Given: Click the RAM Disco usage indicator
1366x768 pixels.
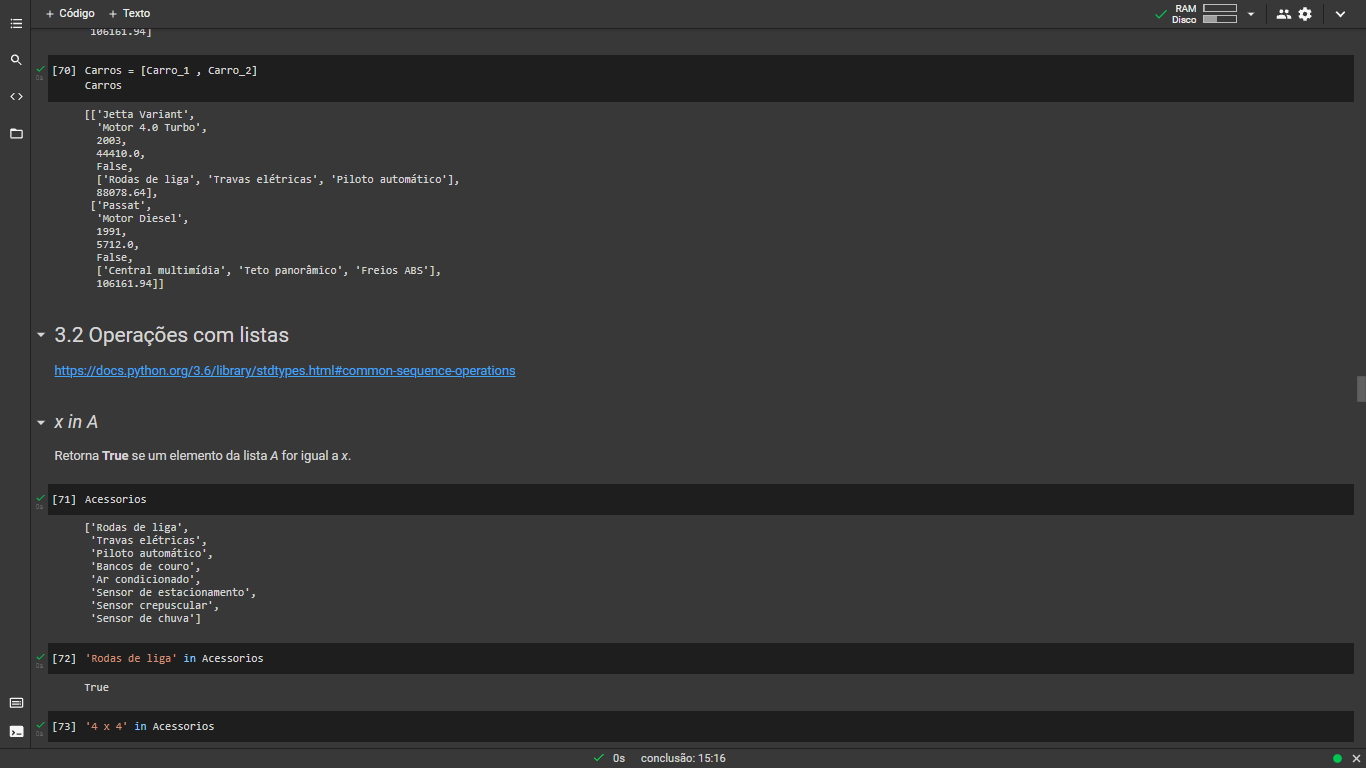Looking at the screenshot, I should [1205, 14].
